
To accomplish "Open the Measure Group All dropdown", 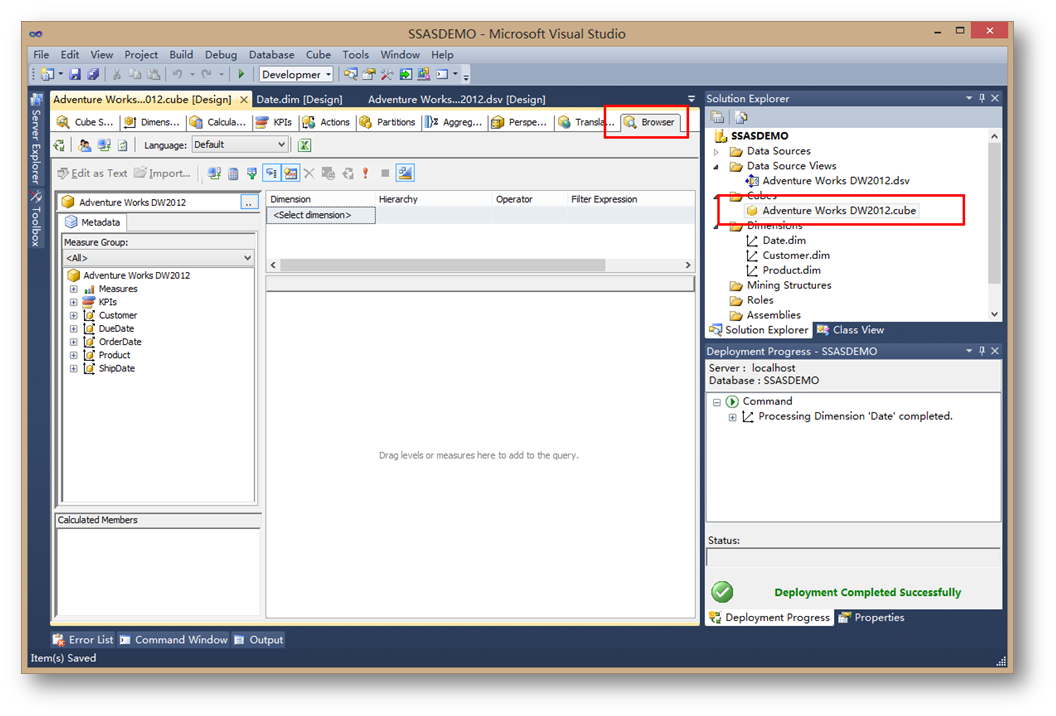I will pyautogui.click(x=158, y=257).
